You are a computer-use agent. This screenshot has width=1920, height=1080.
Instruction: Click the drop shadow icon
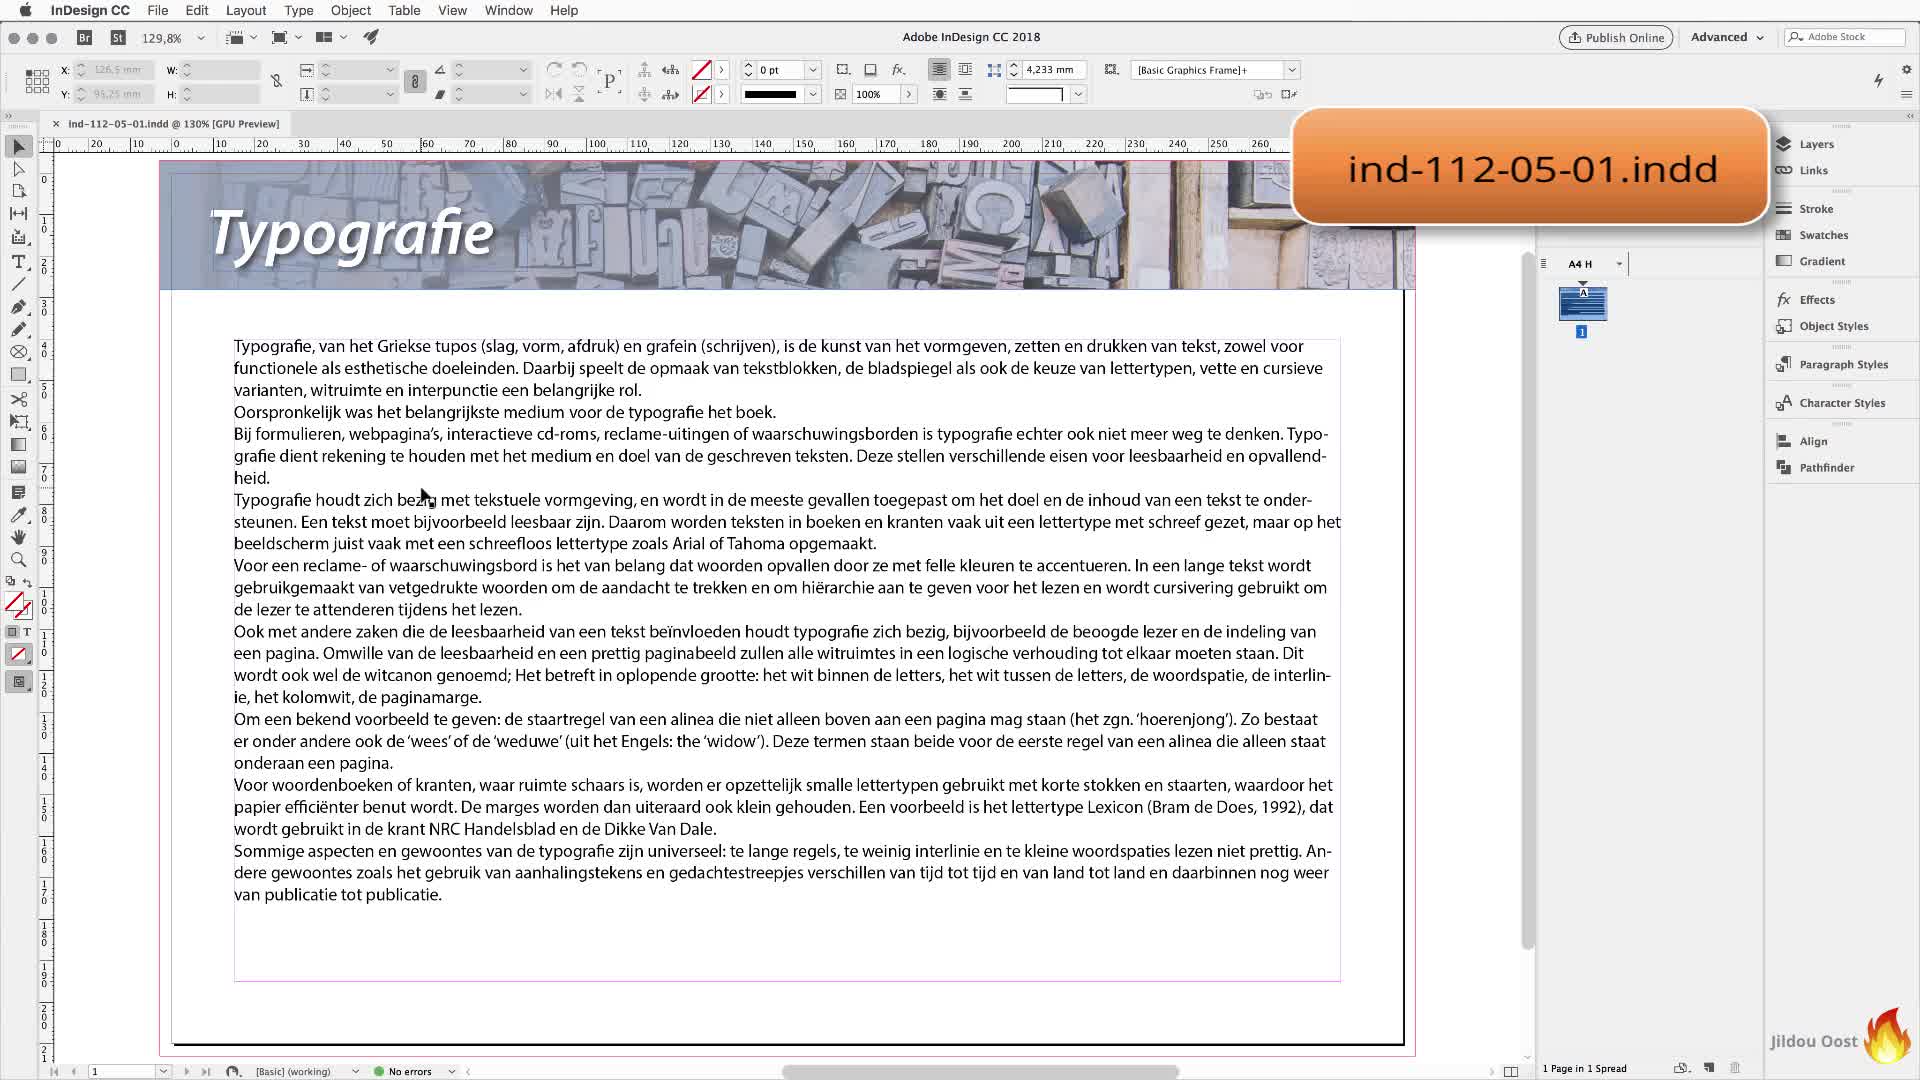tap(870, 70)
